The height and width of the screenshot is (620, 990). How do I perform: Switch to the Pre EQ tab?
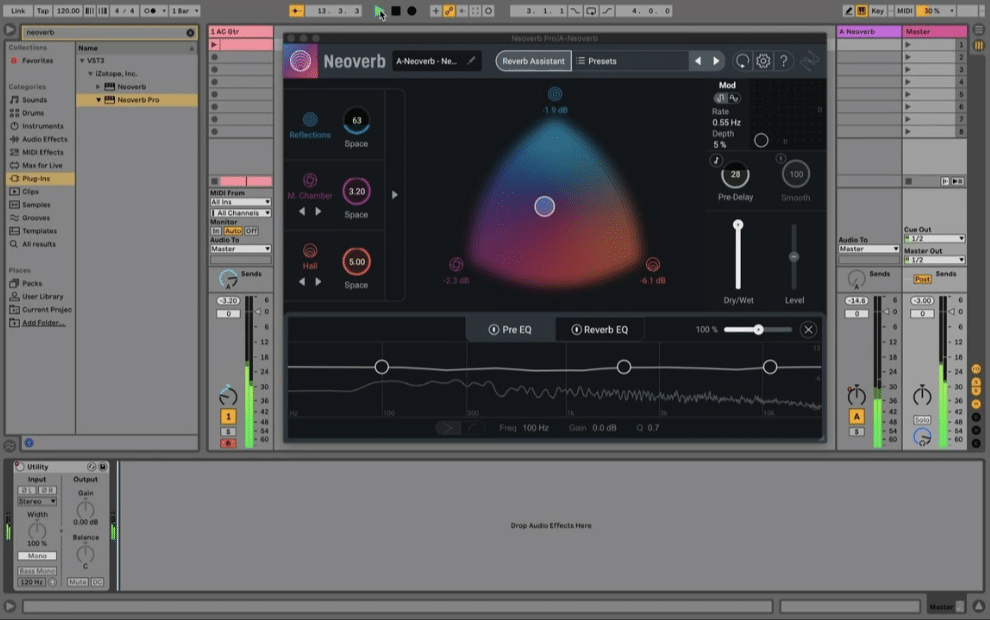tap(510, 330)
